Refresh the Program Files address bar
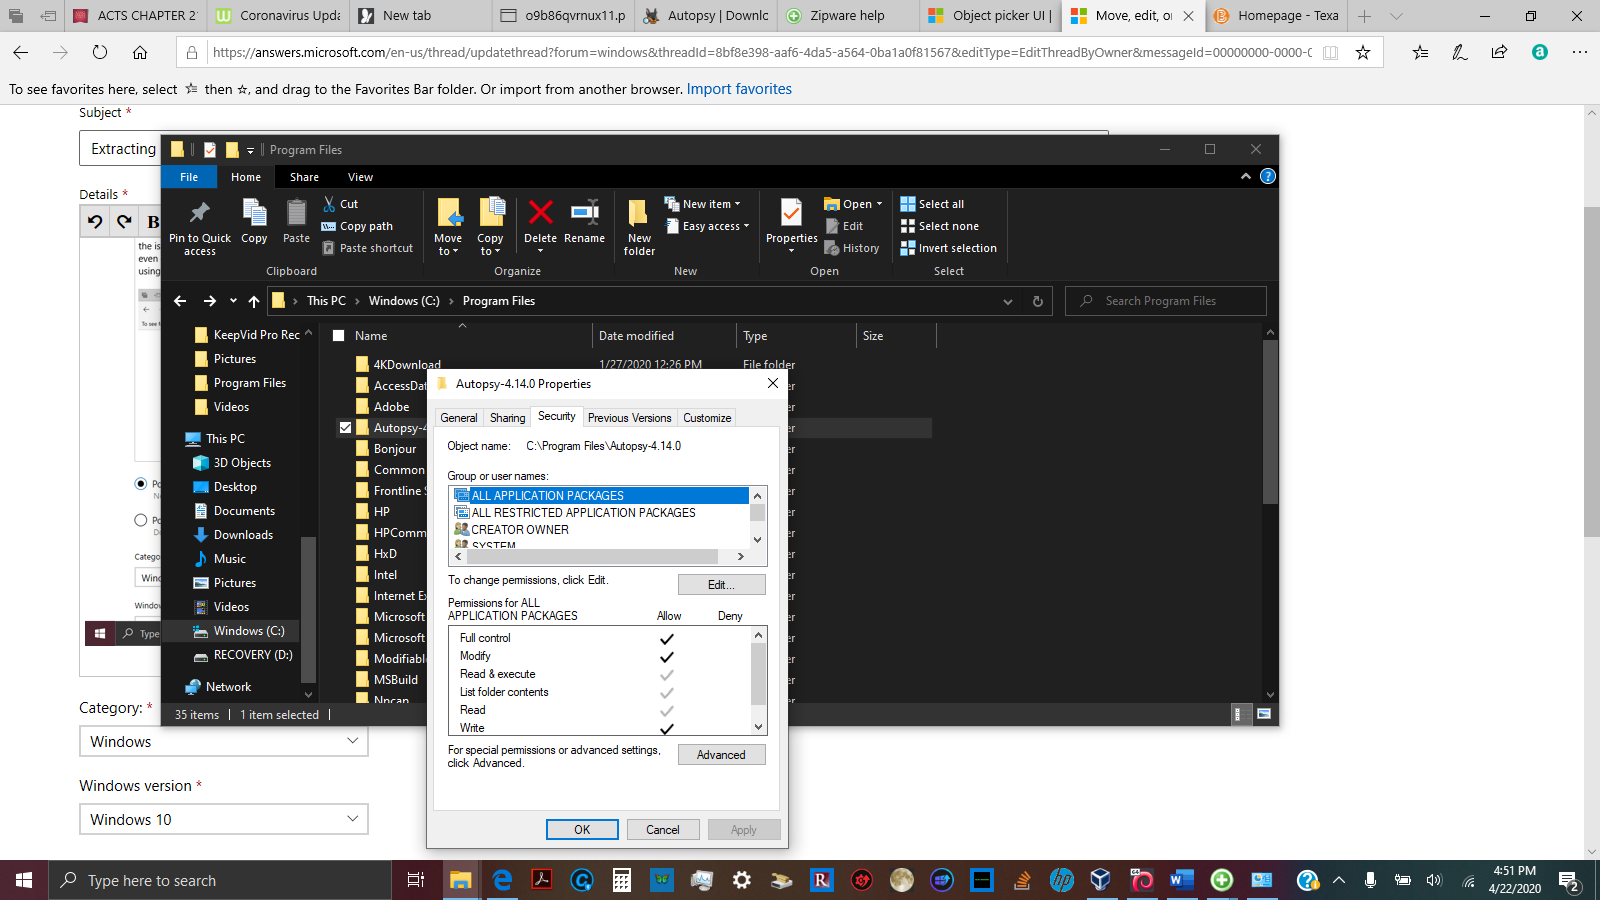The image size is (1600, 900). coord(1038,301)
